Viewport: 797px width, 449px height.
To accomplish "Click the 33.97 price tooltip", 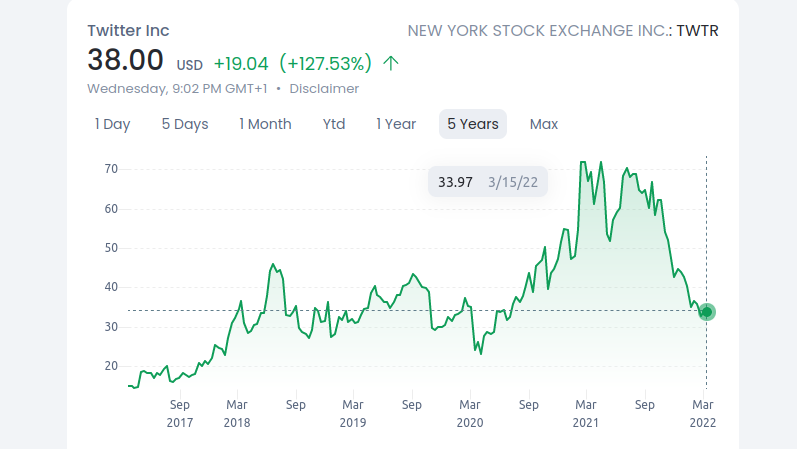I will [455, 182].
